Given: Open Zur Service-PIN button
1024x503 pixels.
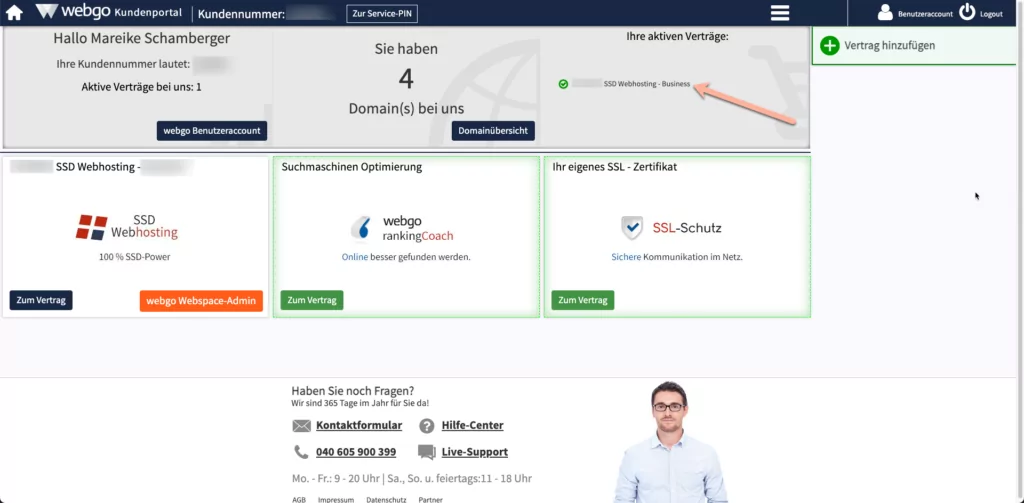Looking at the screenshot, I should coord(382,13).
